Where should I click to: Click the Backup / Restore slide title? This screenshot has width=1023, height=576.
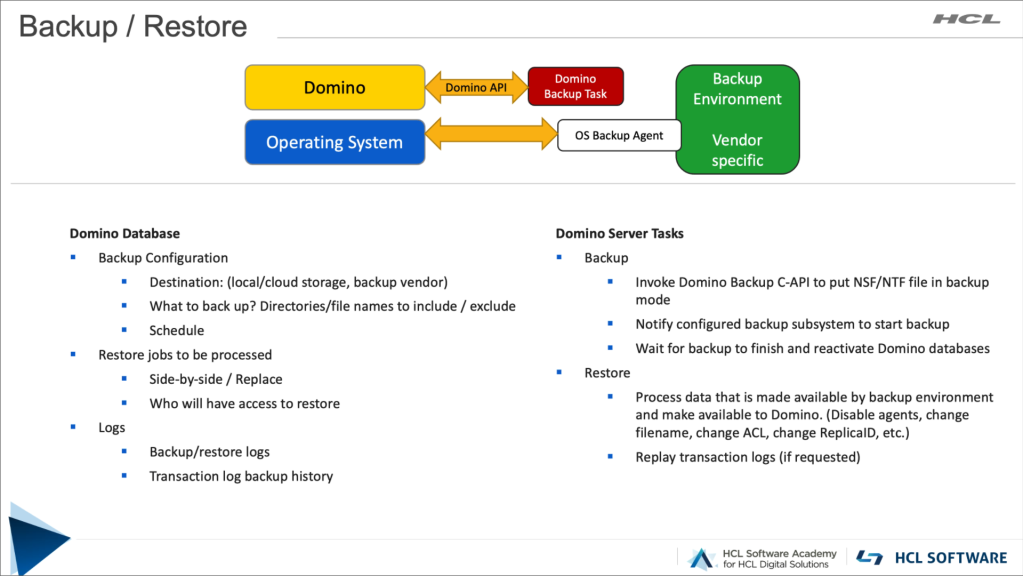[133, 26]
